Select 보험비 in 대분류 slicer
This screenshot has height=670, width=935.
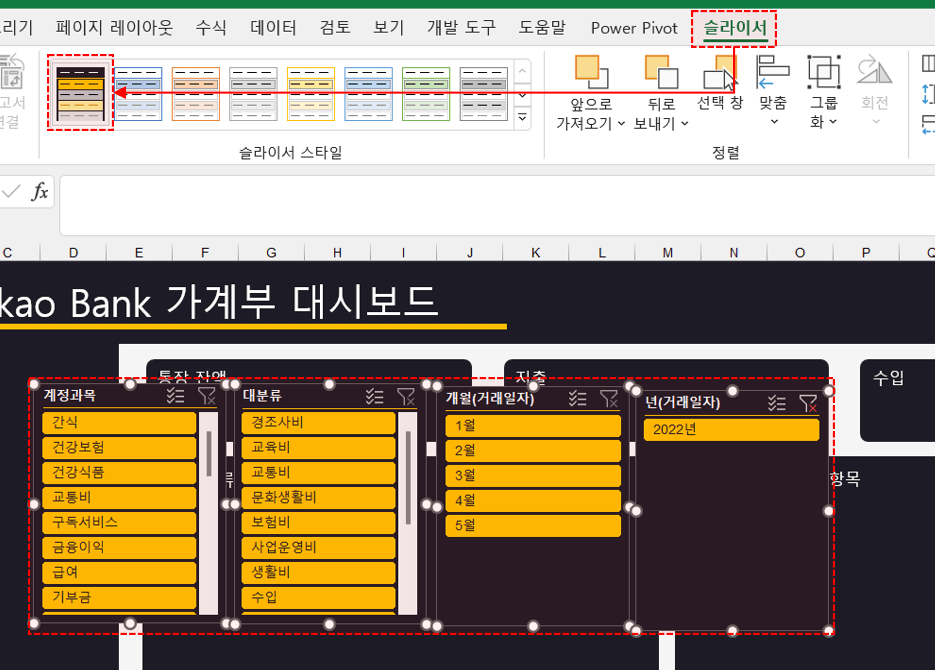point(318,523)
